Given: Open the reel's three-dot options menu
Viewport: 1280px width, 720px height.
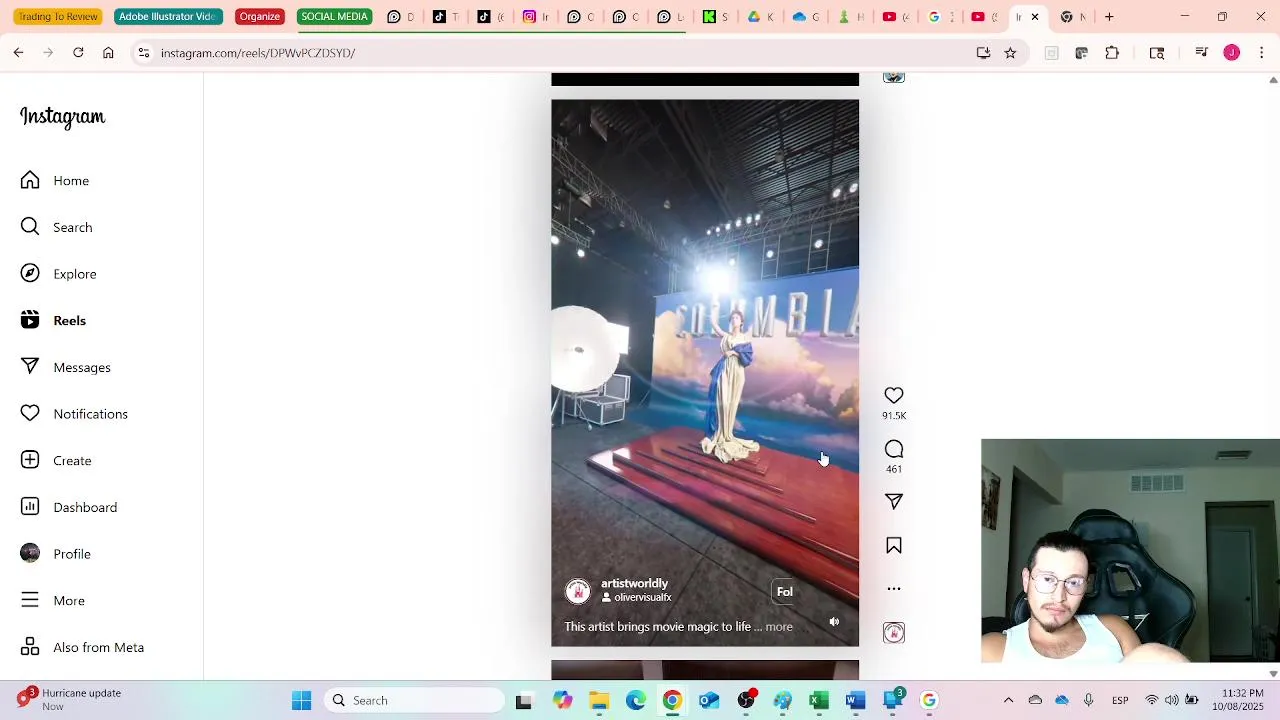Looking at the screenshot, I should (894, 589).
